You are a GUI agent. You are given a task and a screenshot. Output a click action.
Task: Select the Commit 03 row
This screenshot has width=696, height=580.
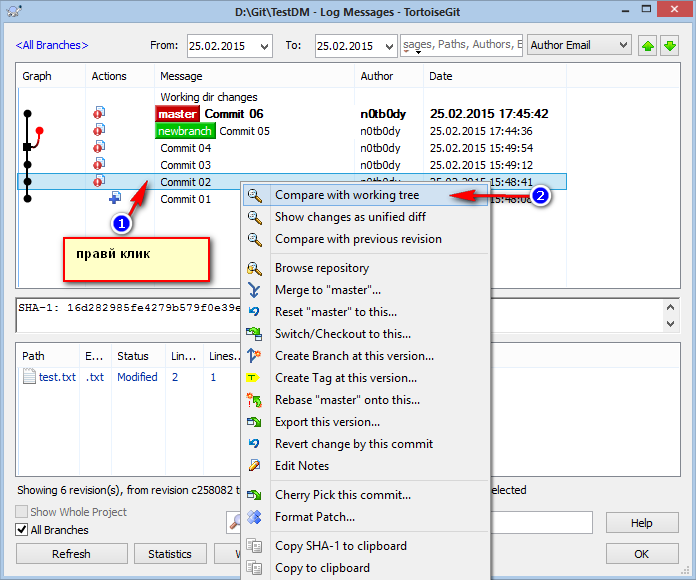pyautogui.click(x=292, y=165)
